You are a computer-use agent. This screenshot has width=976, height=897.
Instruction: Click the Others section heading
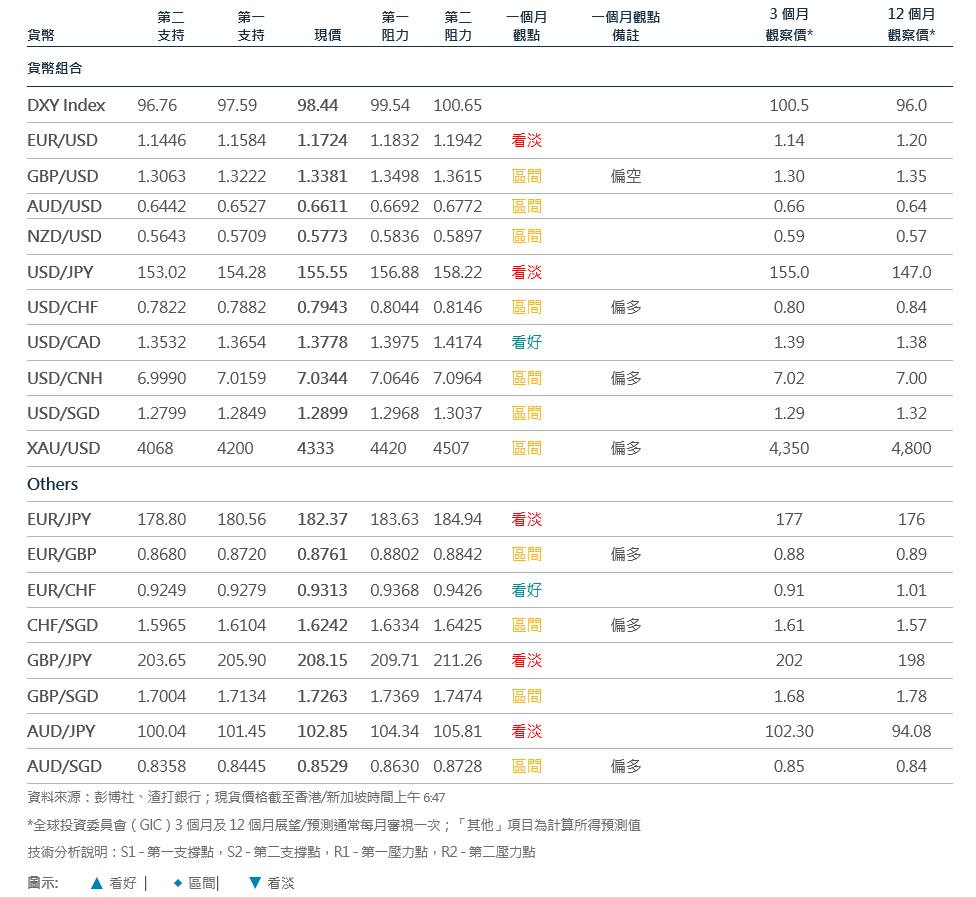(x=52, y=484)
